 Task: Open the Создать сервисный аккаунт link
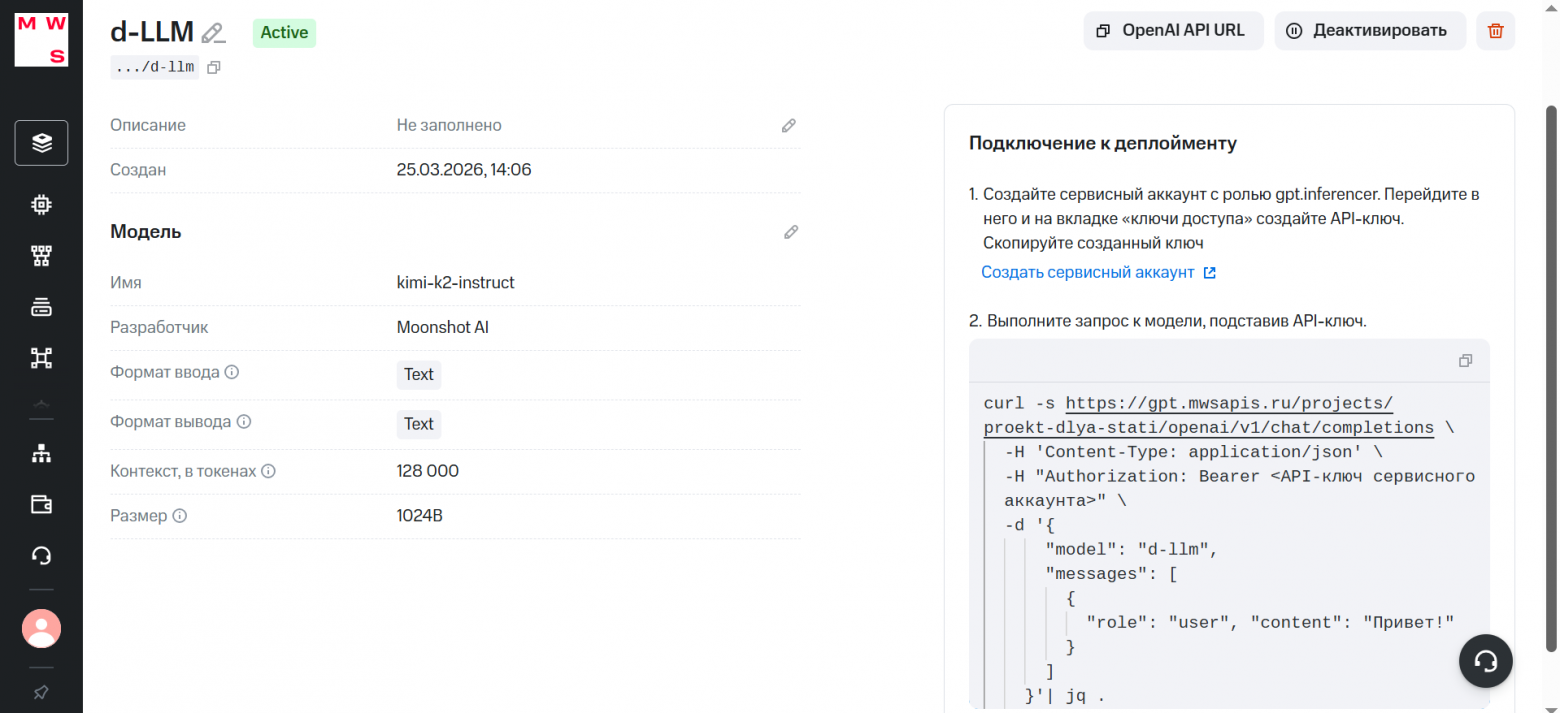1089,271
